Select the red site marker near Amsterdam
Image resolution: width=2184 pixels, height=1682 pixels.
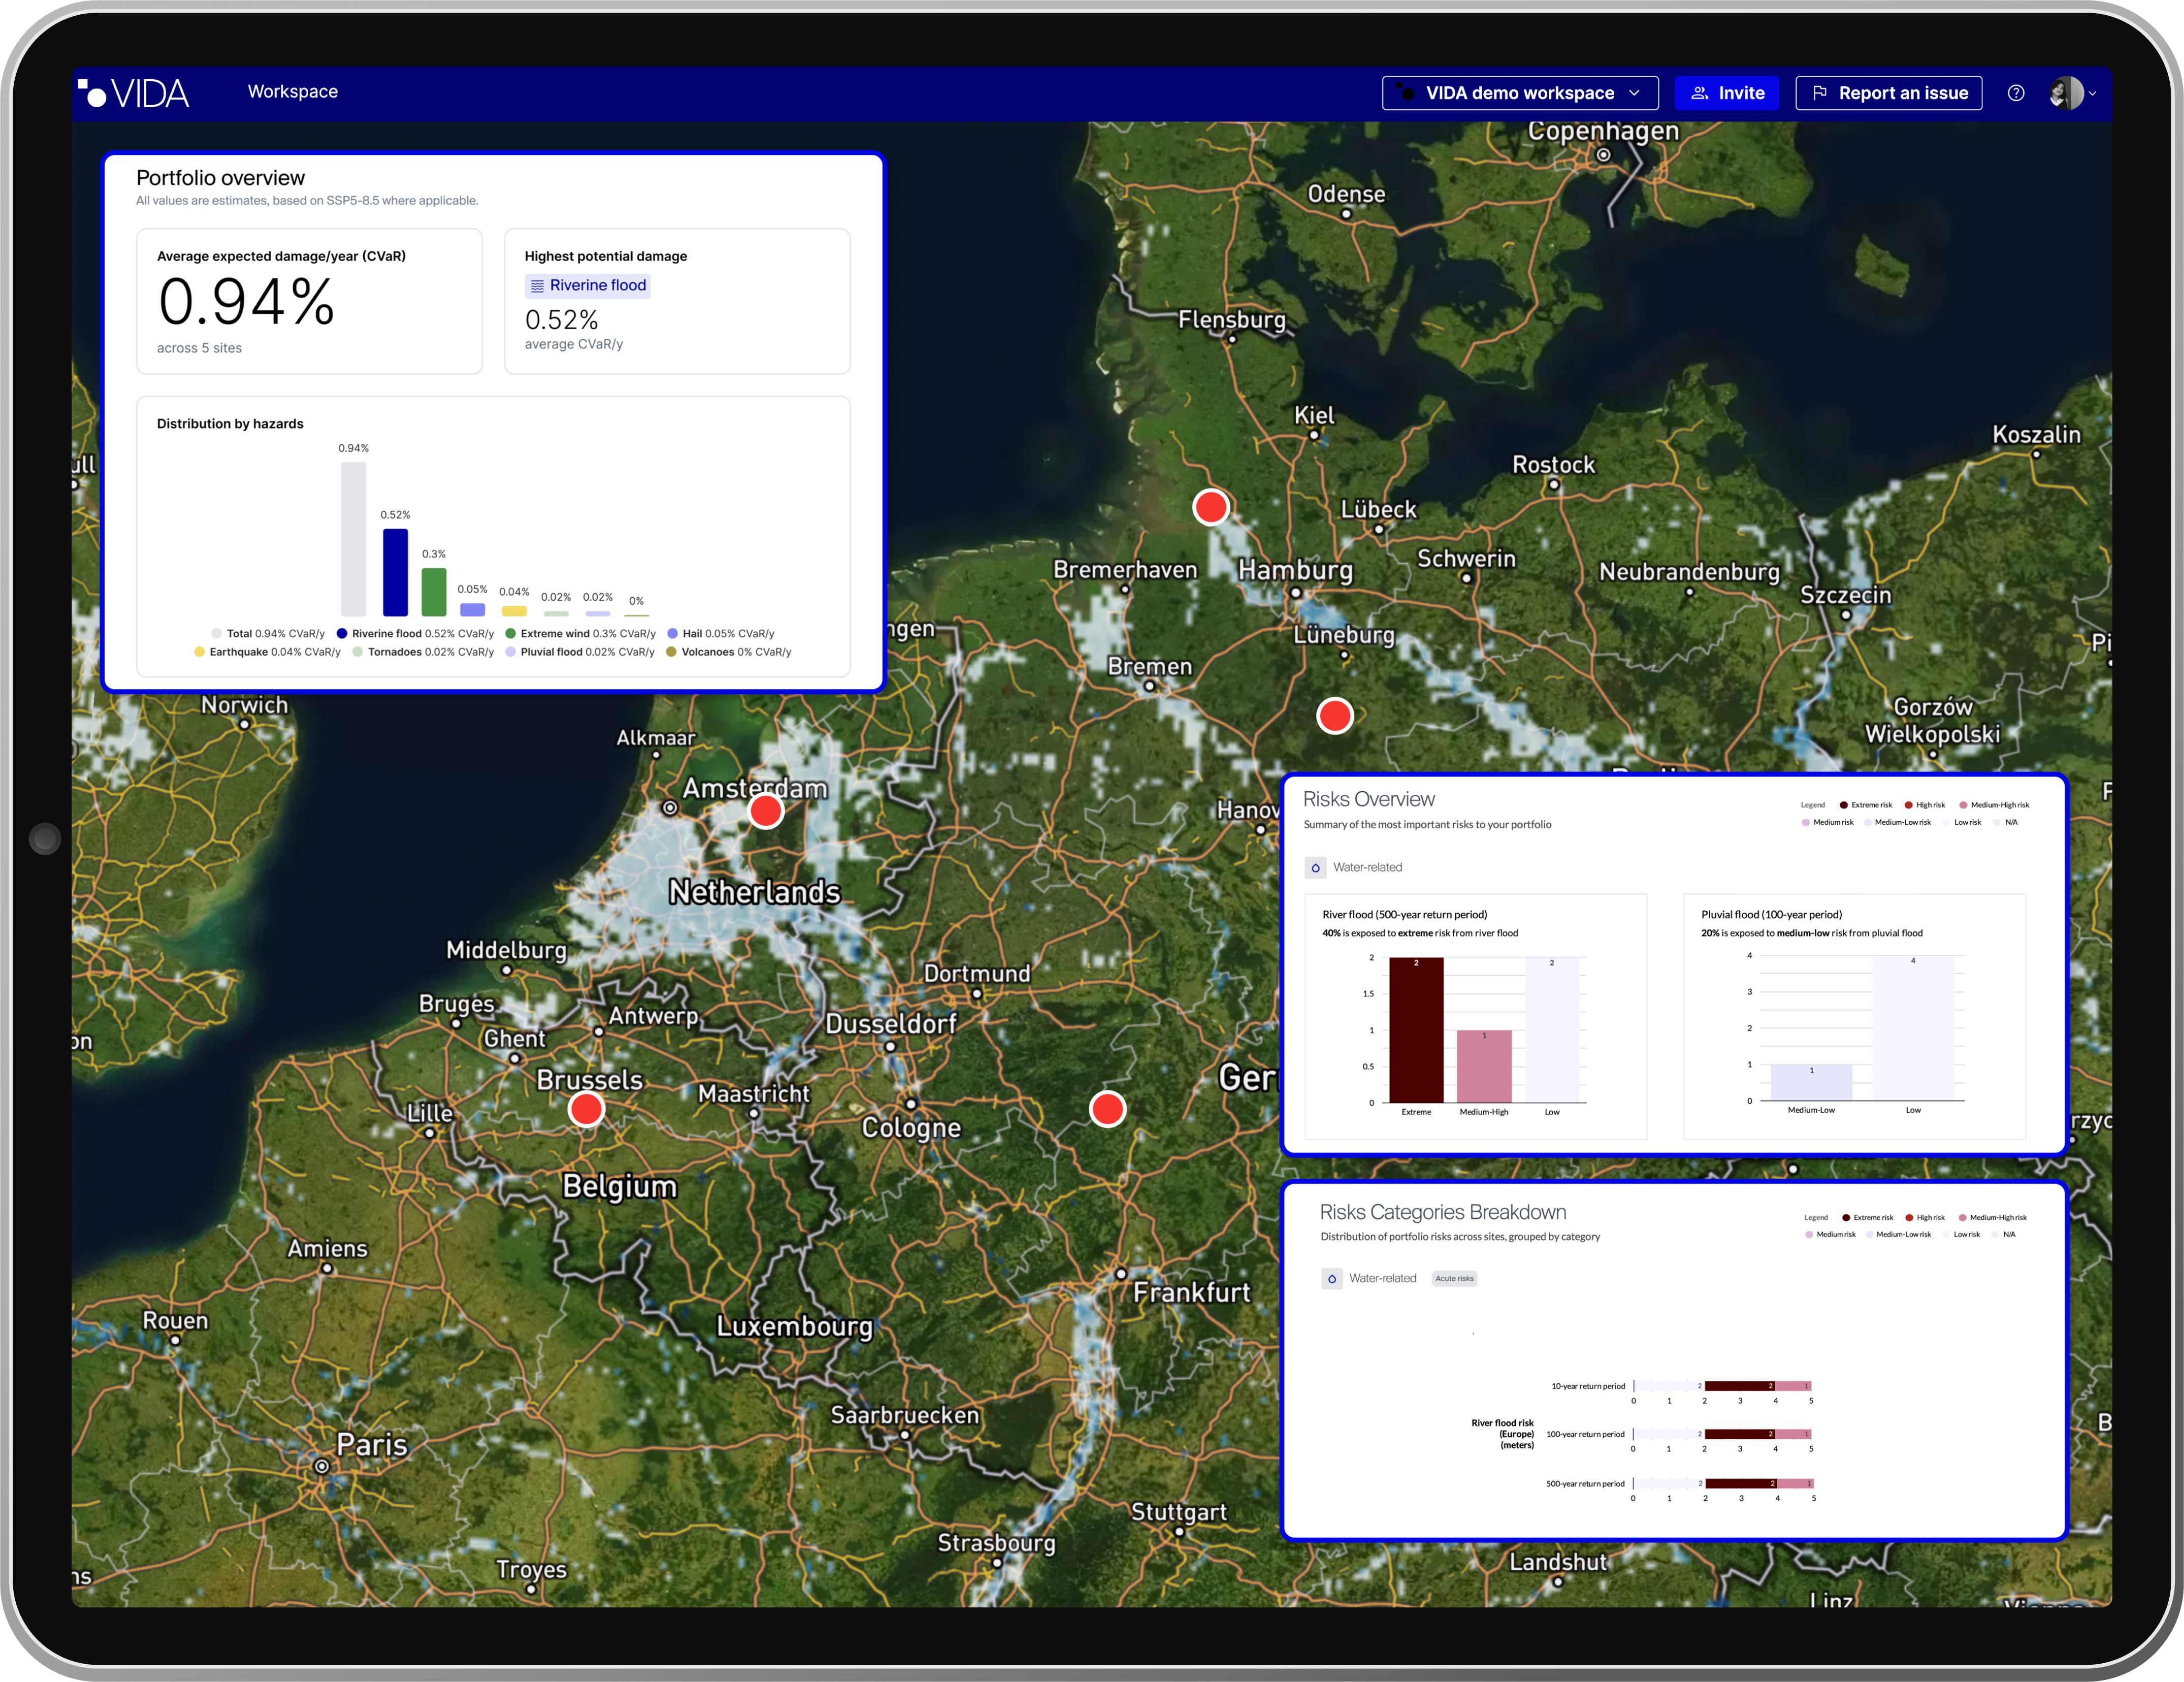pos(766,811)
